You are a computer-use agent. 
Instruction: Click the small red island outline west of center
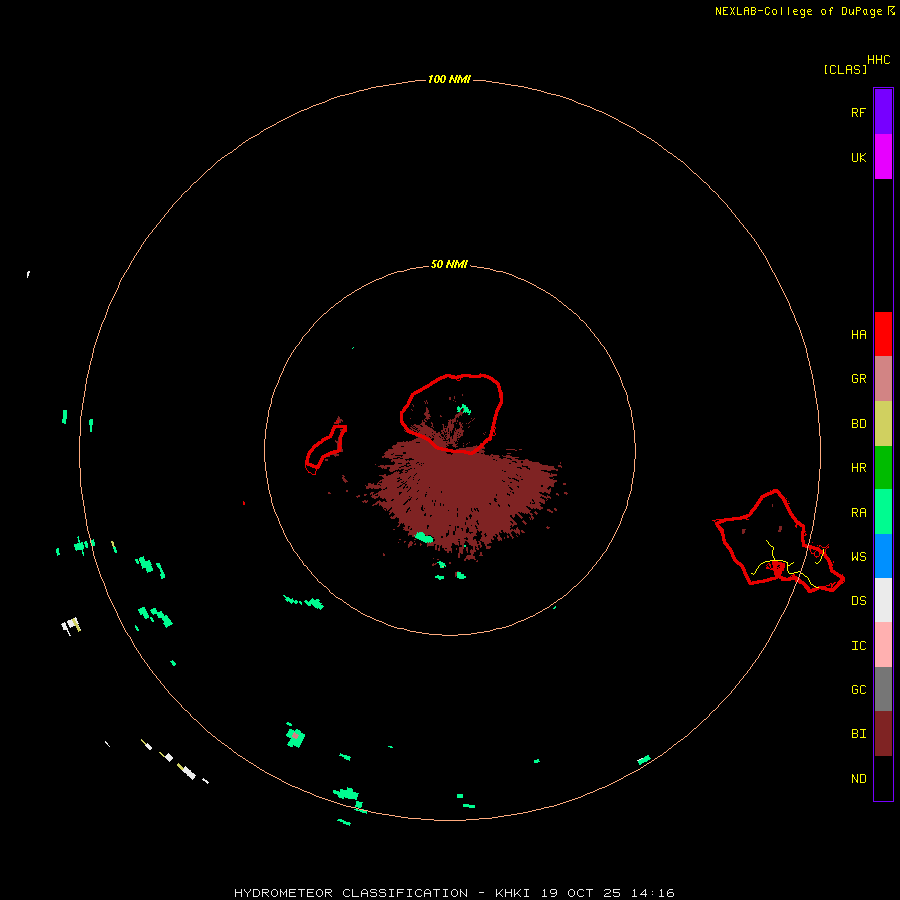[x=325, y=449]
